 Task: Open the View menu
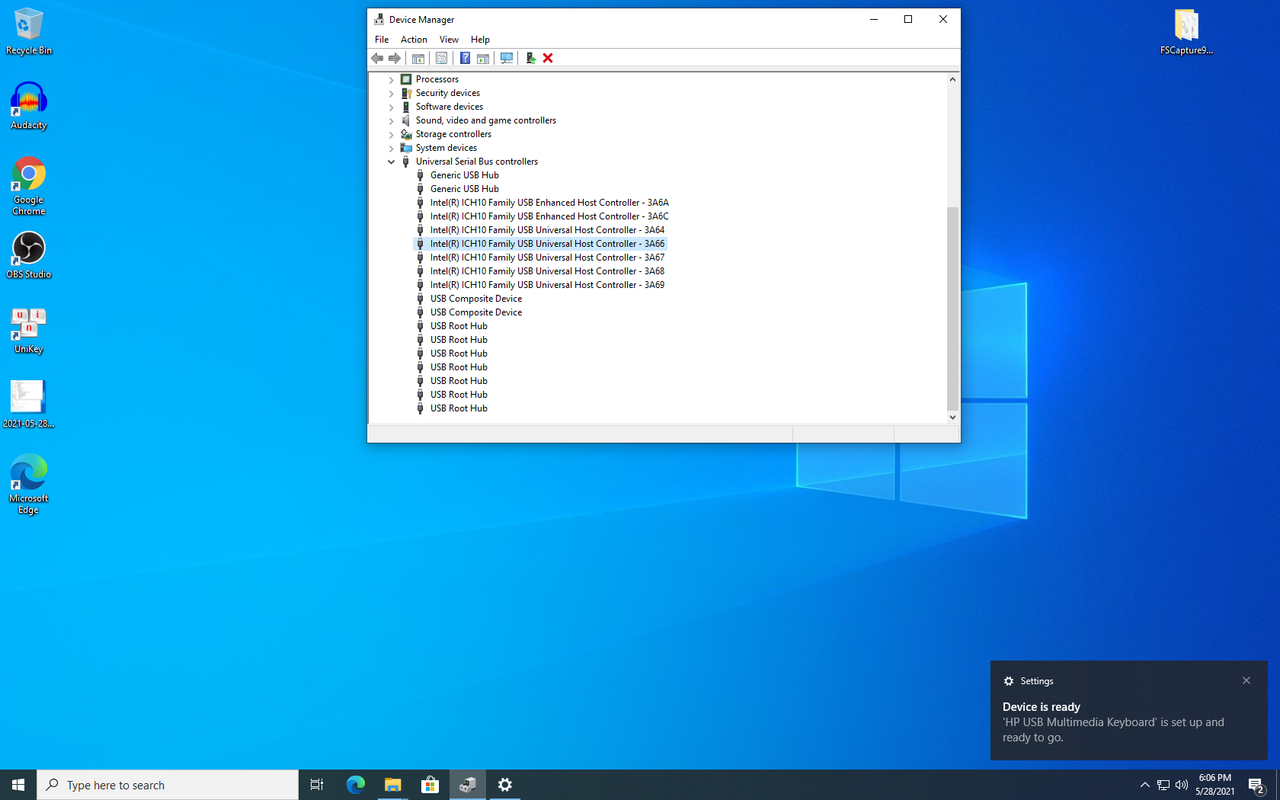[449, 40]
